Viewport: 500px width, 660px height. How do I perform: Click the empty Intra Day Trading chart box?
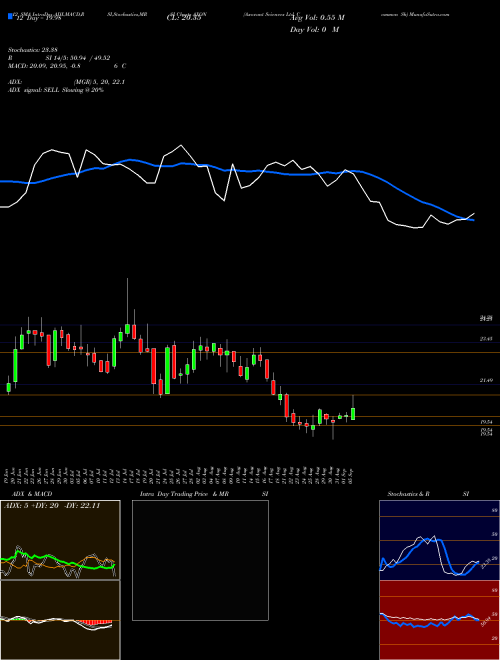pyautogui.click(x=200, y=560)
